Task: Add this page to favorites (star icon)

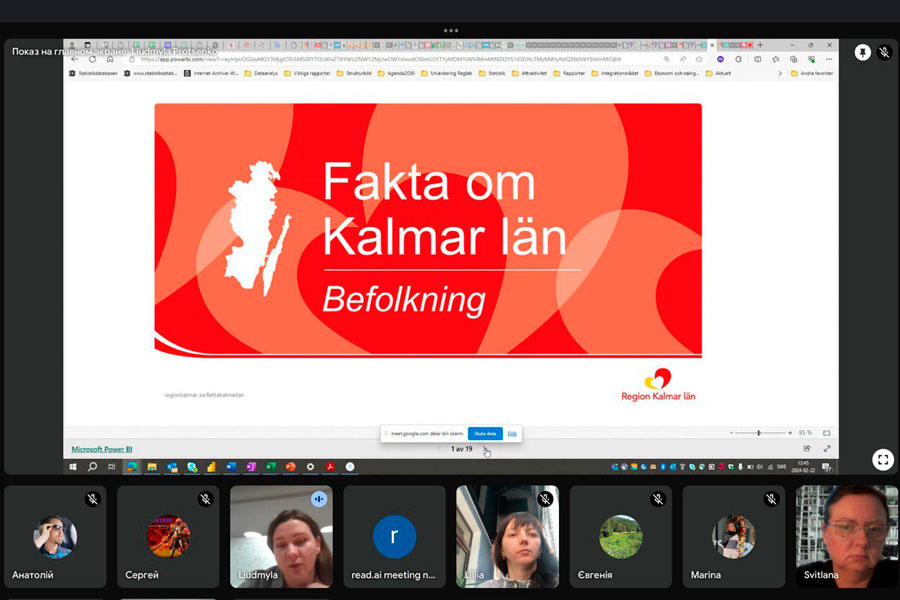Action: 699,59
